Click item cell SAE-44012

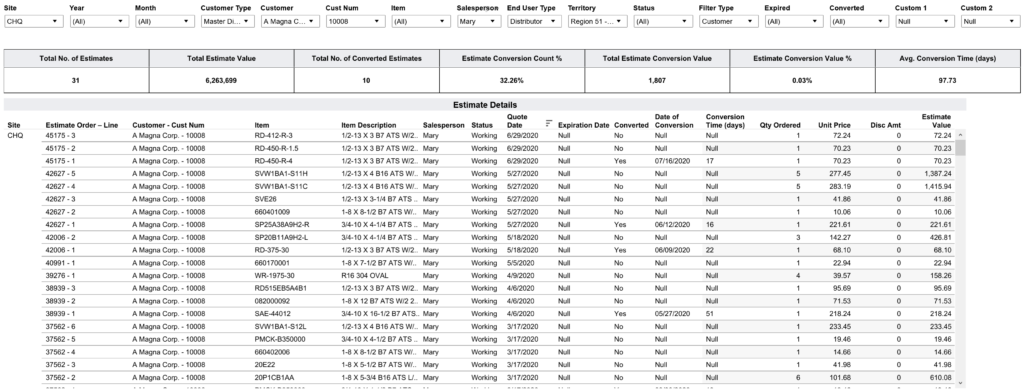(273, 314)
